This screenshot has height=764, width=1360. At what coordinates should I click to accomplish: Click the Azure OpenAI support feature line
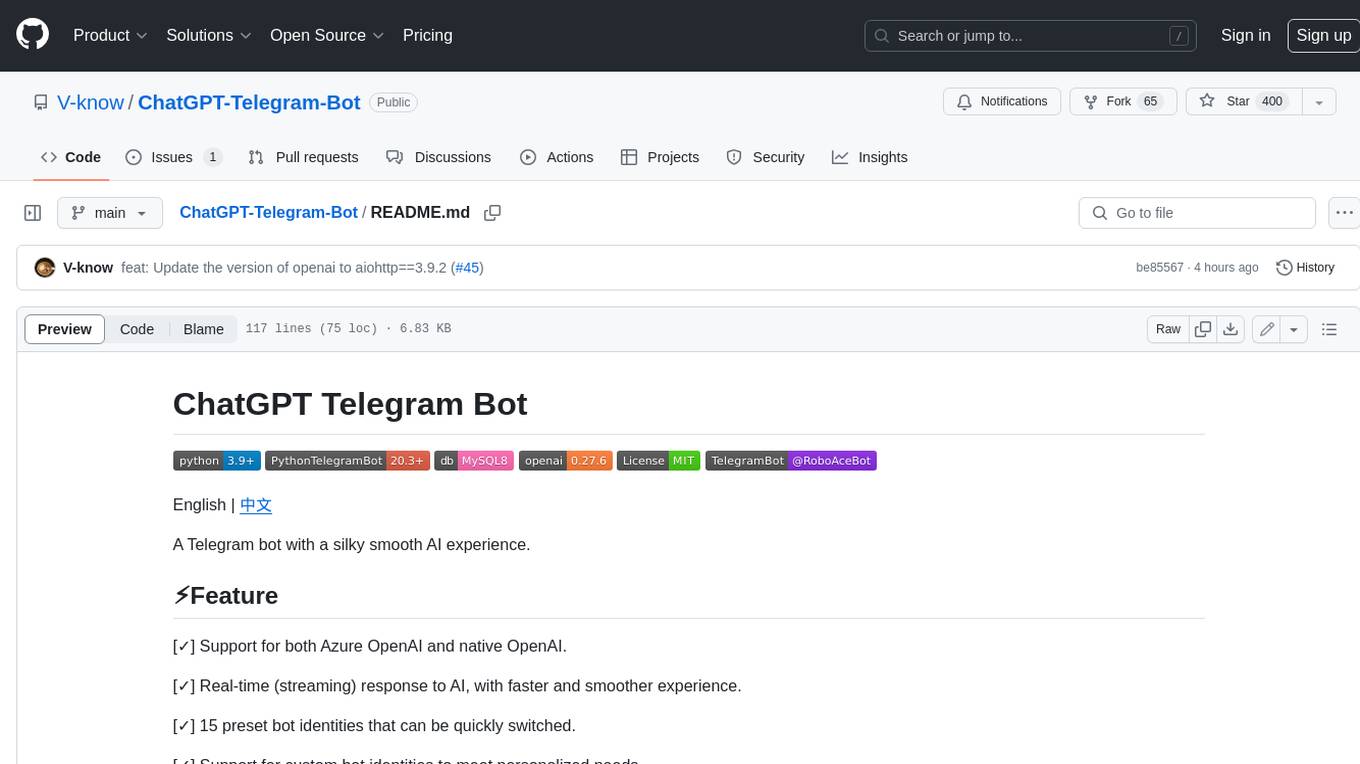click(370, 646)
